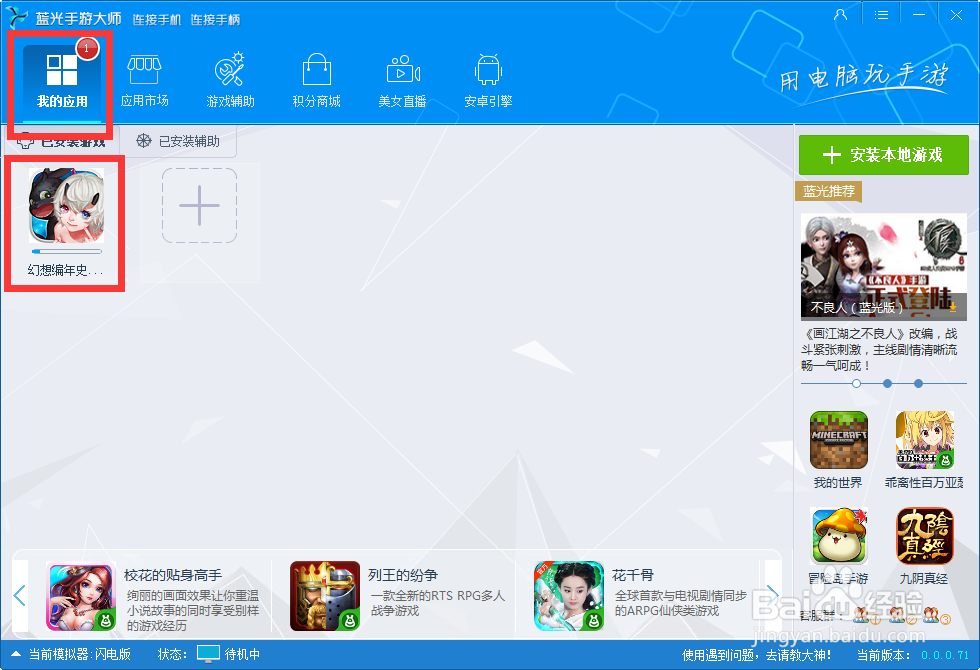
Task: Open the Minecraft 我的世界 icon
Action: pos(839,440)
